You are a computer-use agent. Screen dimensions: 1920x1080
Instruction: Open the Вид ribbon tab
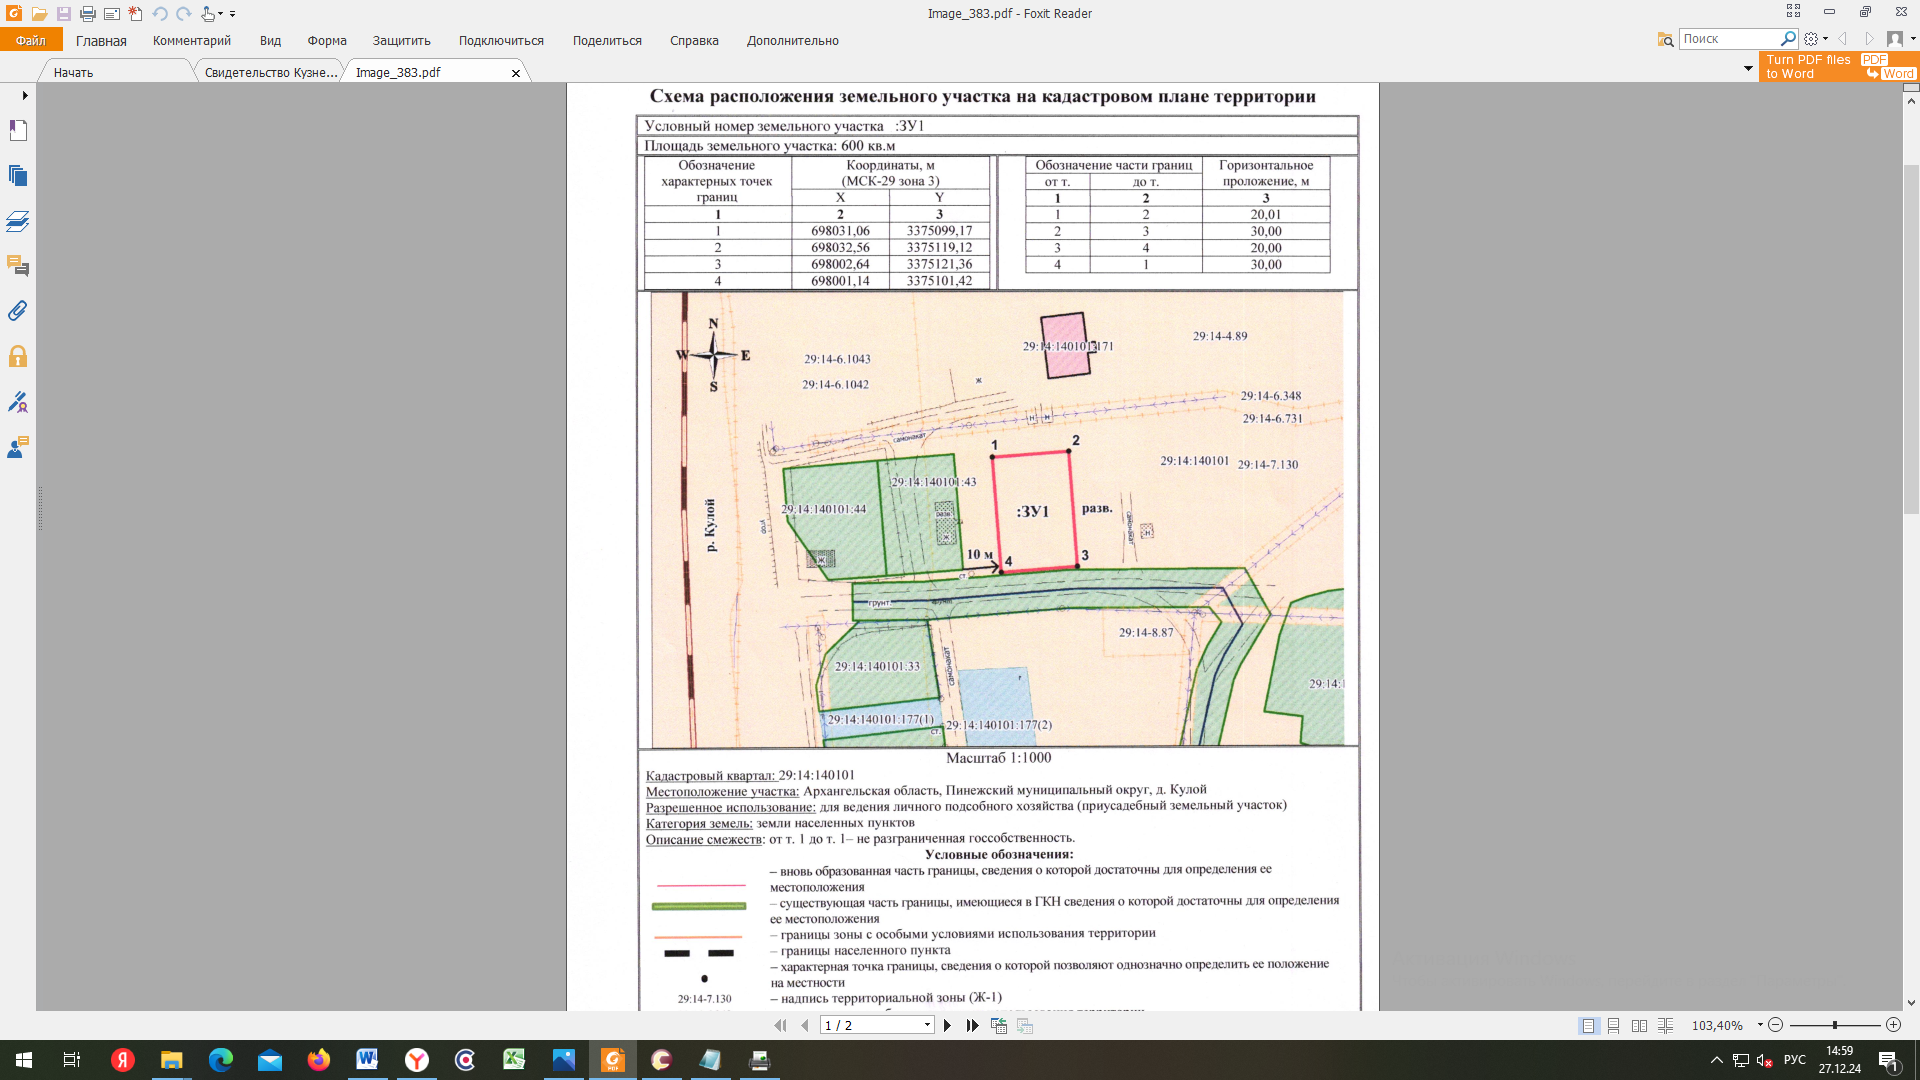(x=270, y=41)
